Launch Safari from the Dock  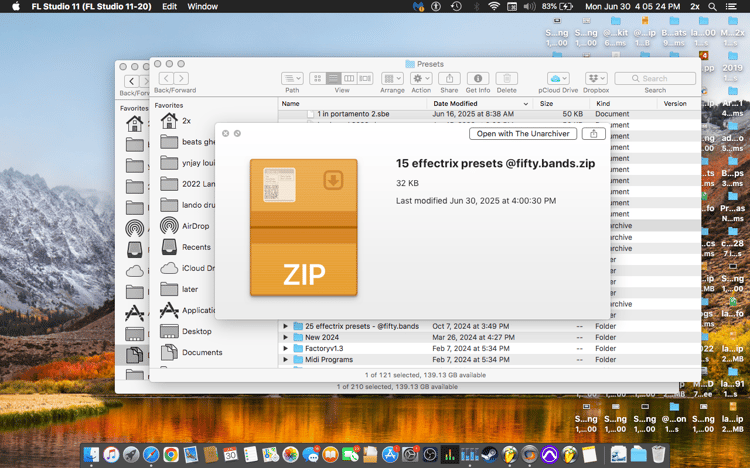coord(151,454)
